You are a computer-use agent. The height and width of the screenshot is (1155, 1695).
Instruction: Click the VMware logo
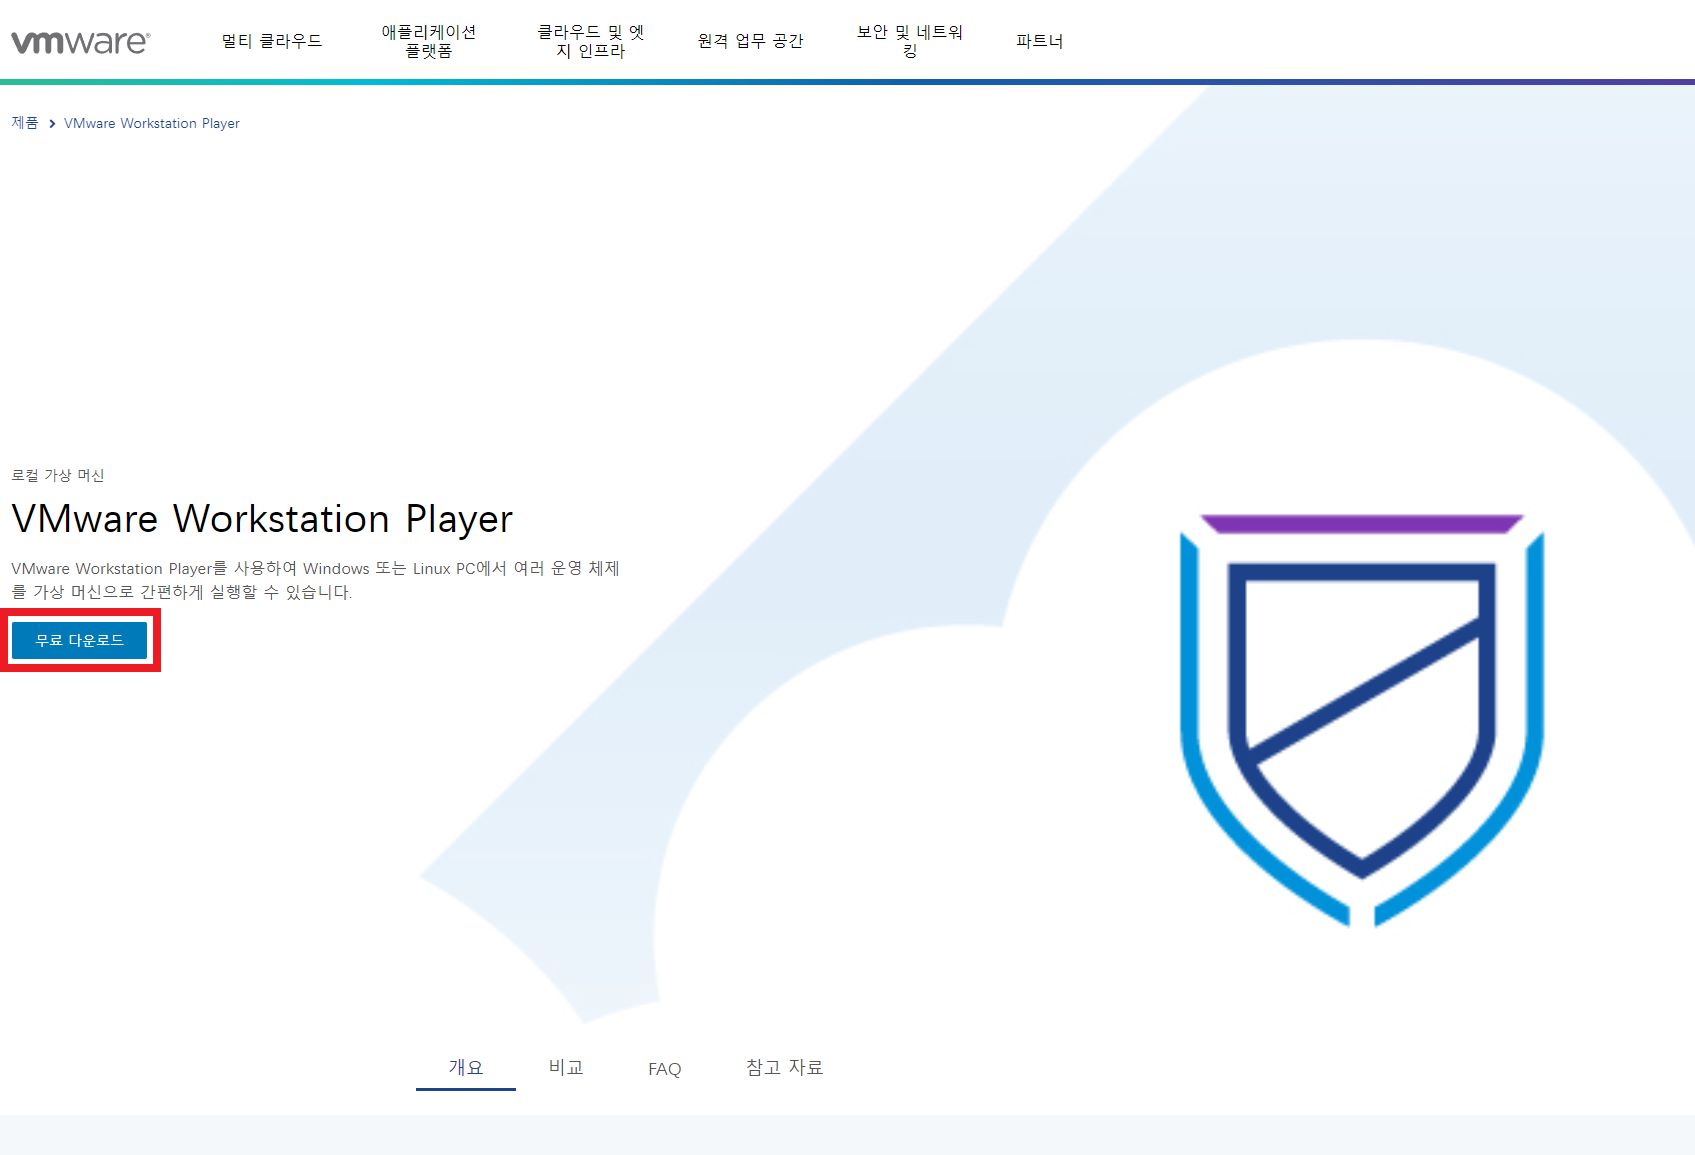click(x=80, y=42)
